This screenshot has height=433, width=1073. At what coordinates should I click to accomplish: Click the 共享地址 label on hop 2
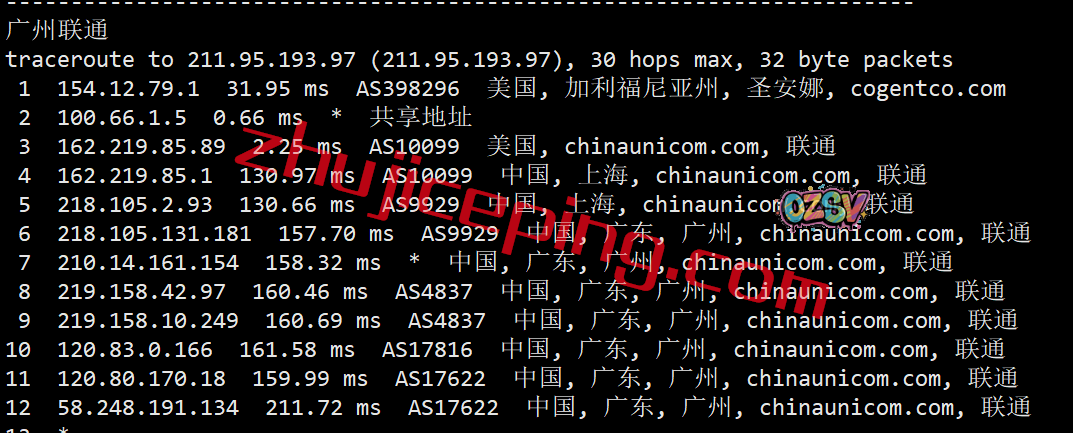click(x=420, y=118)
